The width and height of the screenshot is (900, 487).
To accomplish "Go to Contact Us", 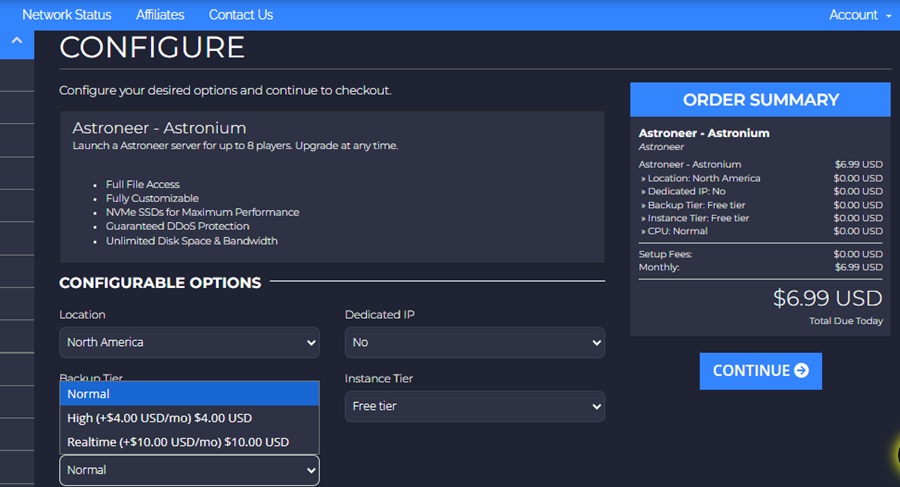I will (240, 15).
